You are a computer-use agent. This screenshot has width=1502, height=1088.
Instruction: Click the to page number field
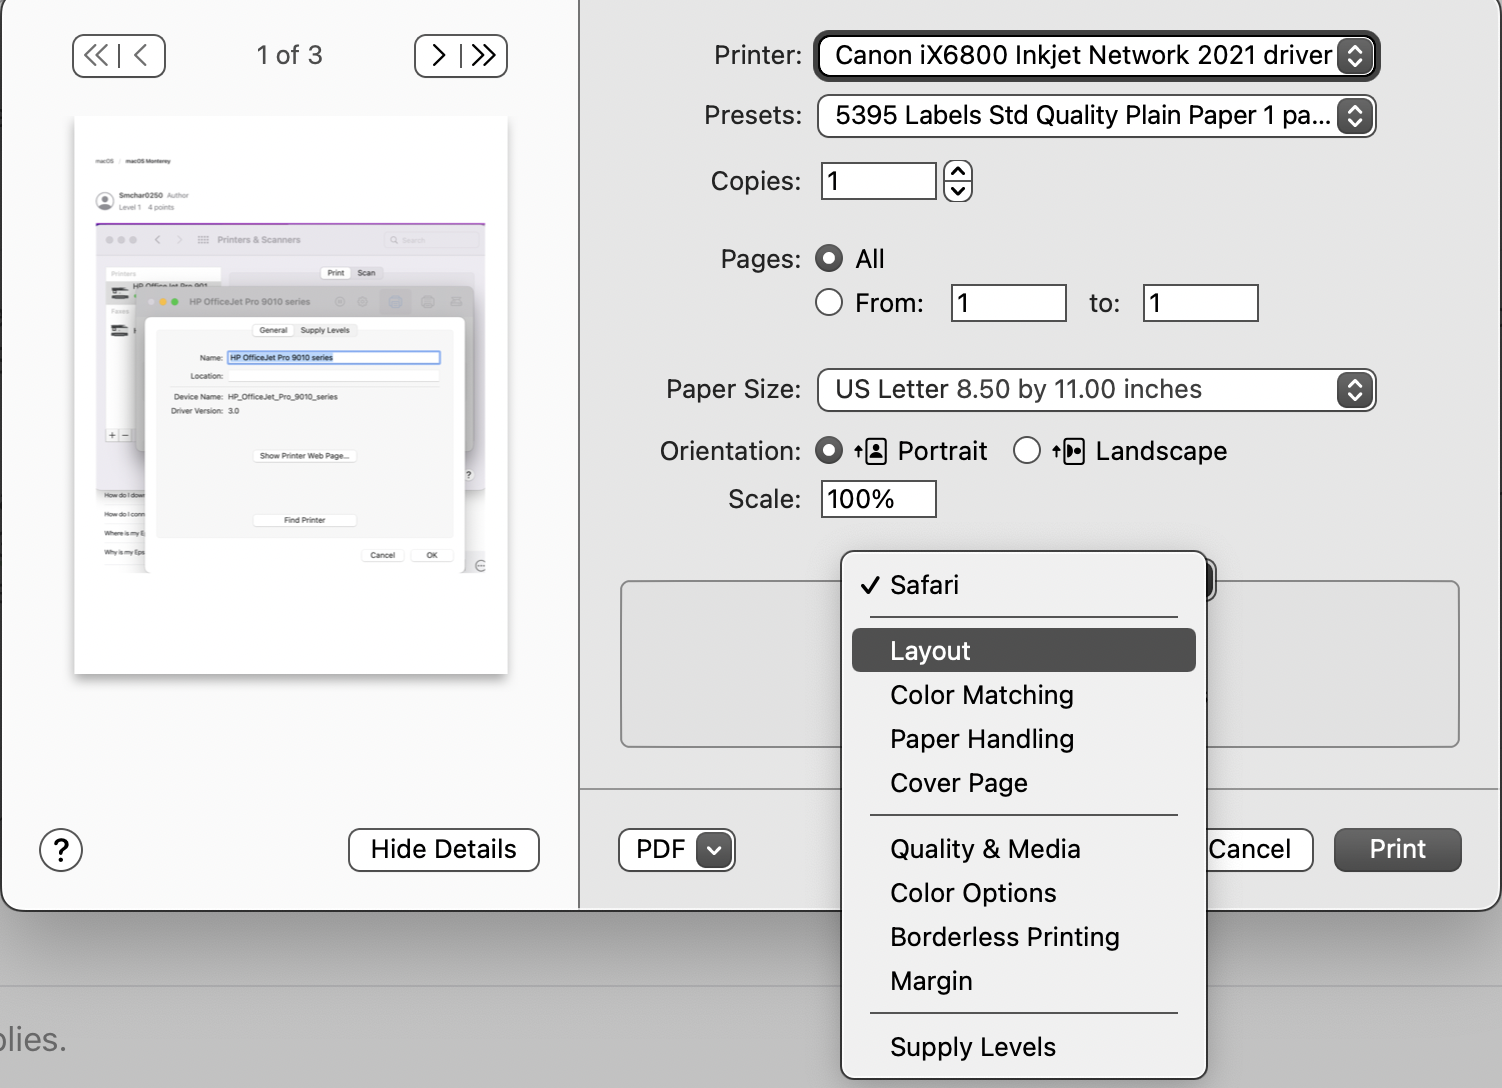[x=1201, y=303]
